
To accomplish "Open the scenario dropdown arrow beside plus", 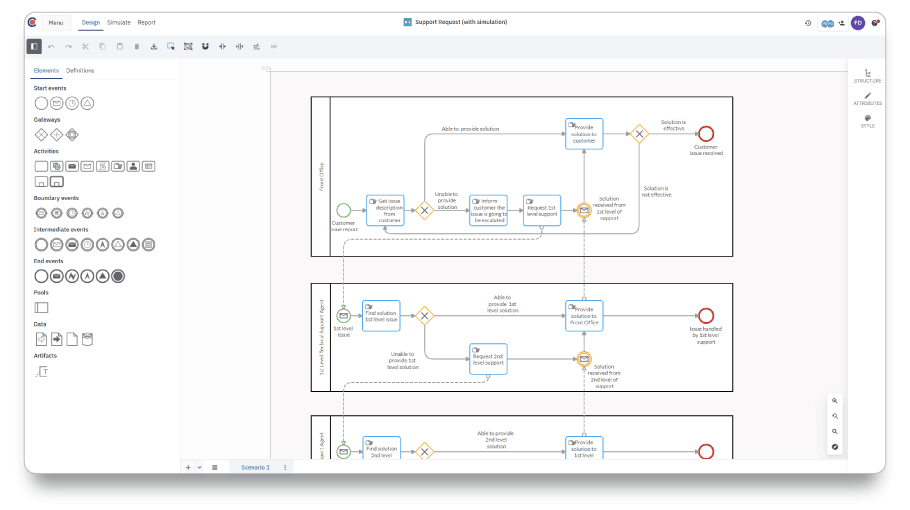I will 200,467.
